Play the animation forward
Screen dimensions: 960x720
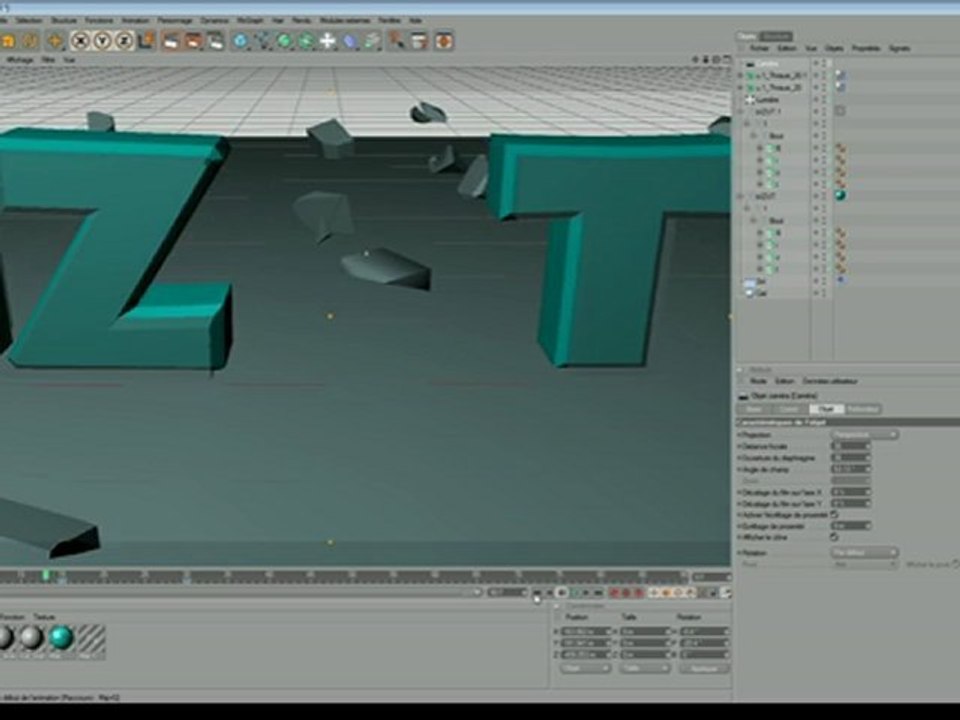point(574,593)
